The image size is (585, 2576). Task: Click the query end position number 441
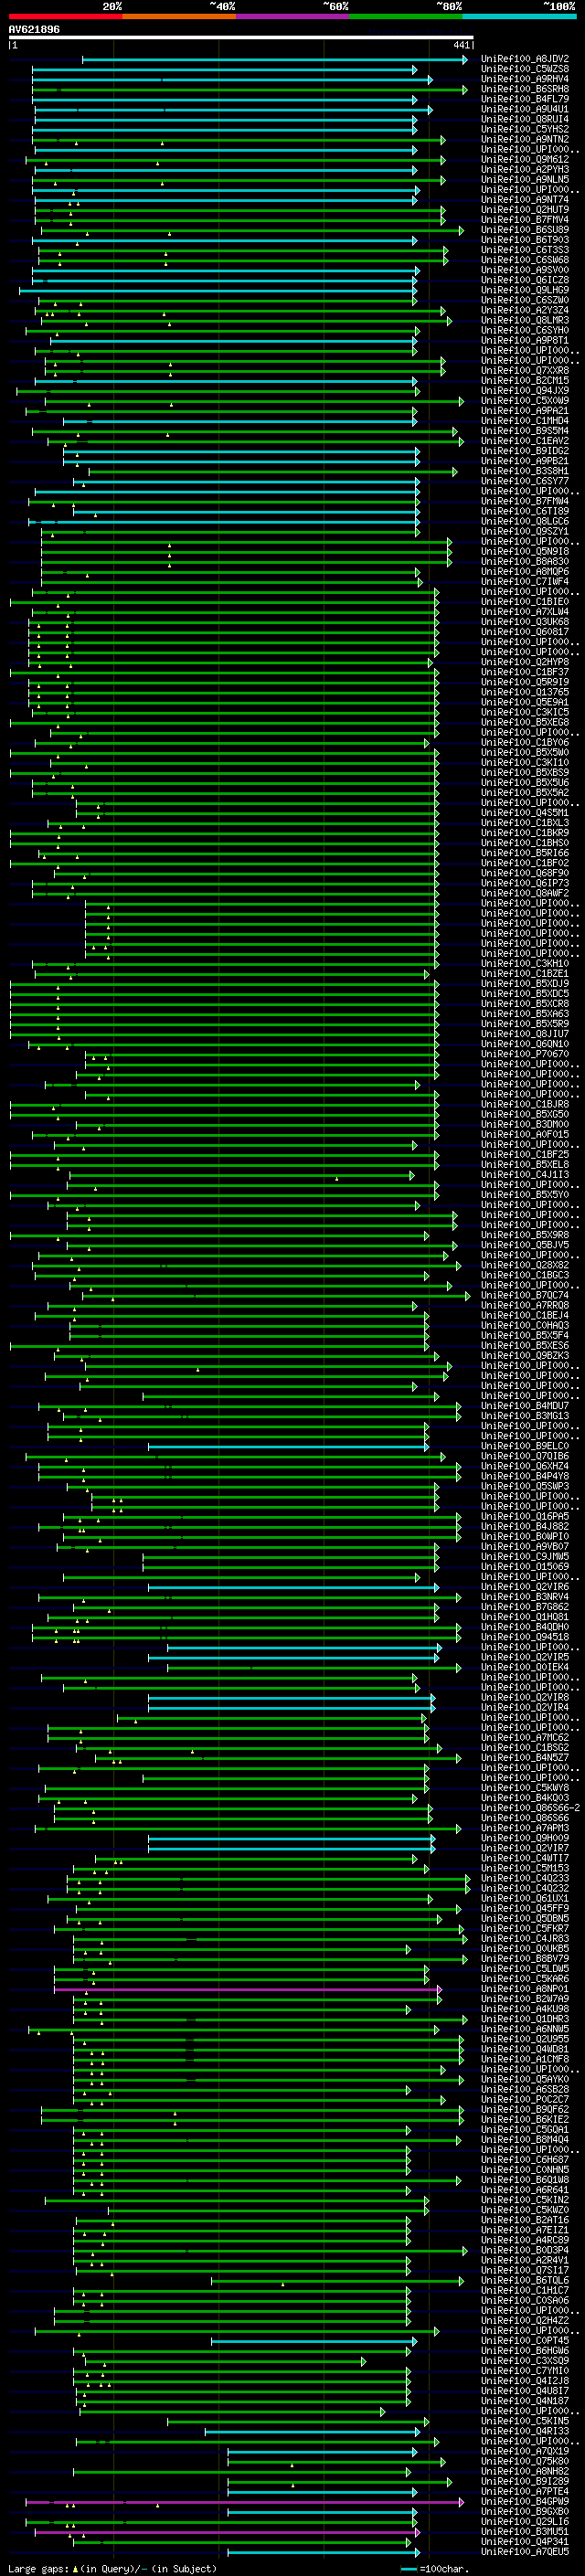(461, 46)
